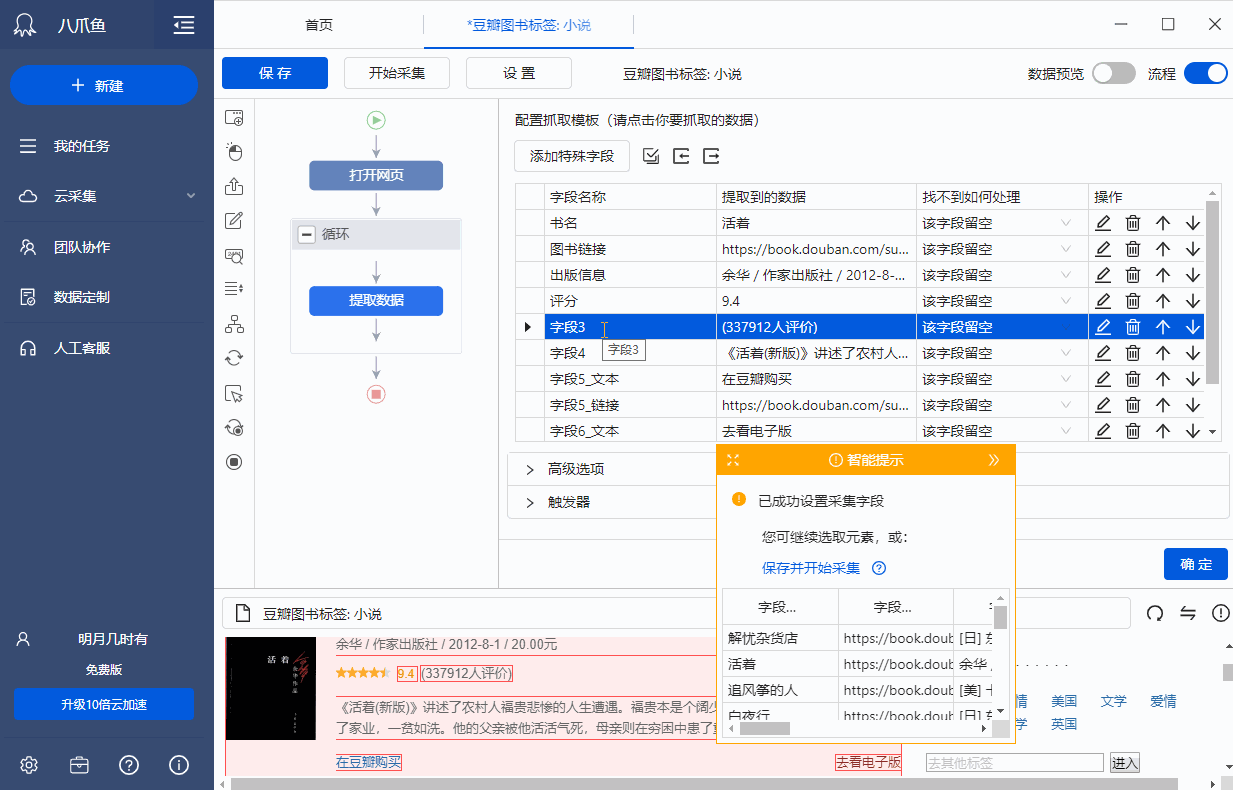1233x790 pixels.
Task: Click 开始采集 button
Action: [x=397, y=73]
